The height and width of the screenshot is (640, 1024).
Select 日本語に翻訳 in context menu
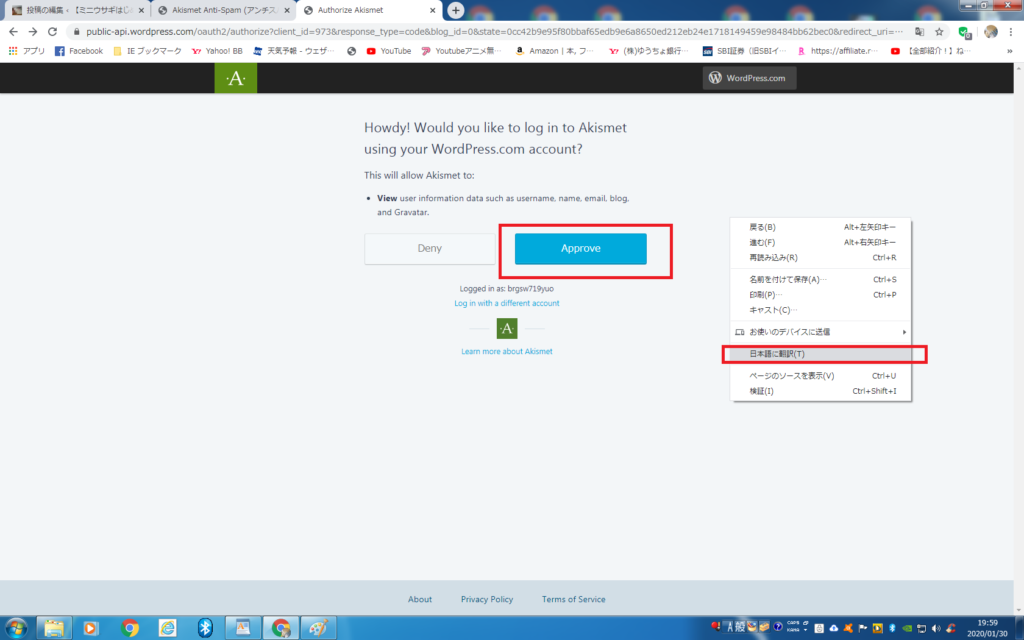click(778, 354)
